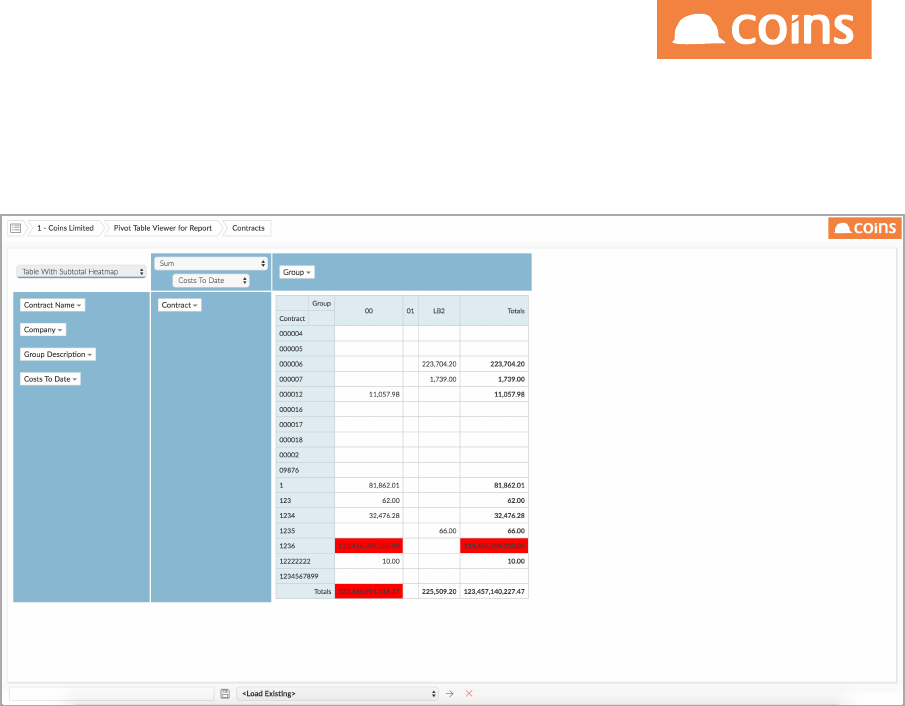Click the 66.00 value under LB2
This screenshot has width=905, height=706.
point(447,531)
